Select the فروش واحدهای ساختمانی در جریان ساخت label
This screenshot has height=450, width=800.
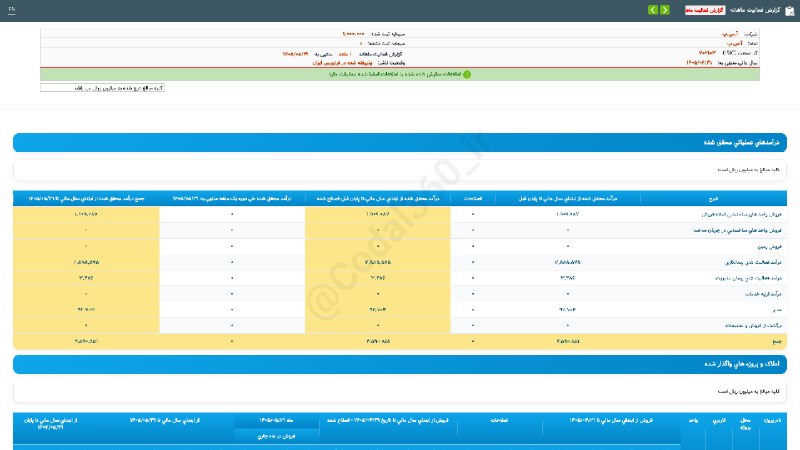[737, 231]
